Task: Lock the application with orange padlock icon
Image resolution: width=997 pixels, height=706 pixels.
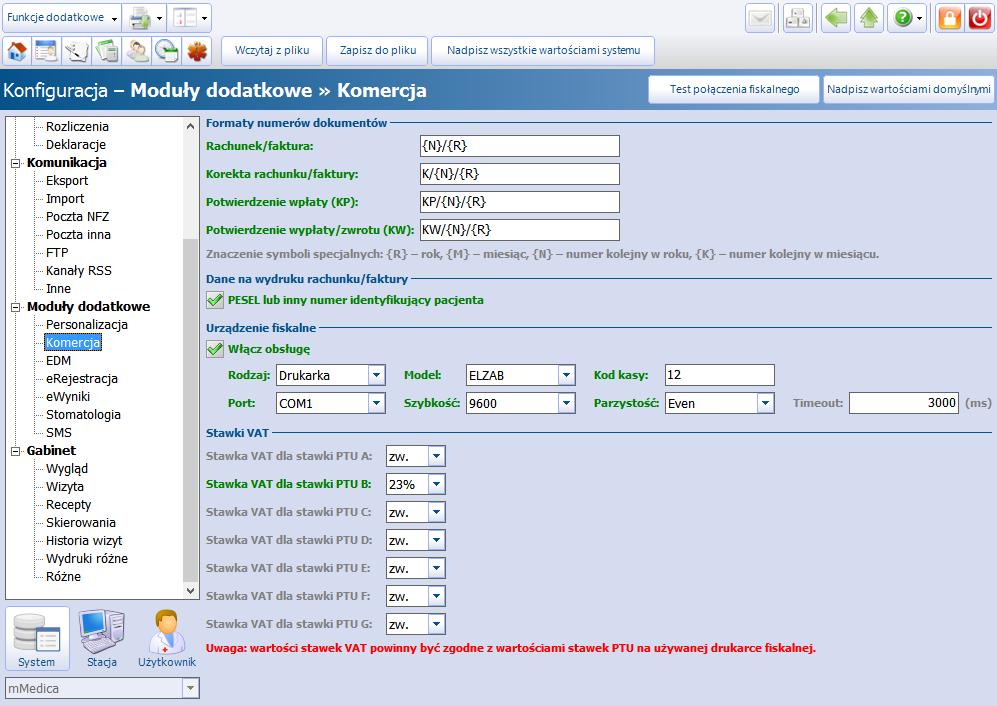Action: [x=949, y=18]
